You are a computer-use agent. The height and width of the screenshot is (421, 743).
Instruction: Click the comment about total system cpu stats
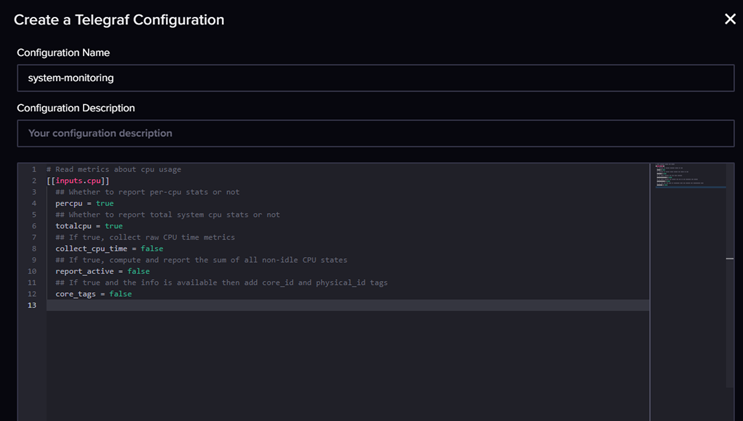point(168,215)
